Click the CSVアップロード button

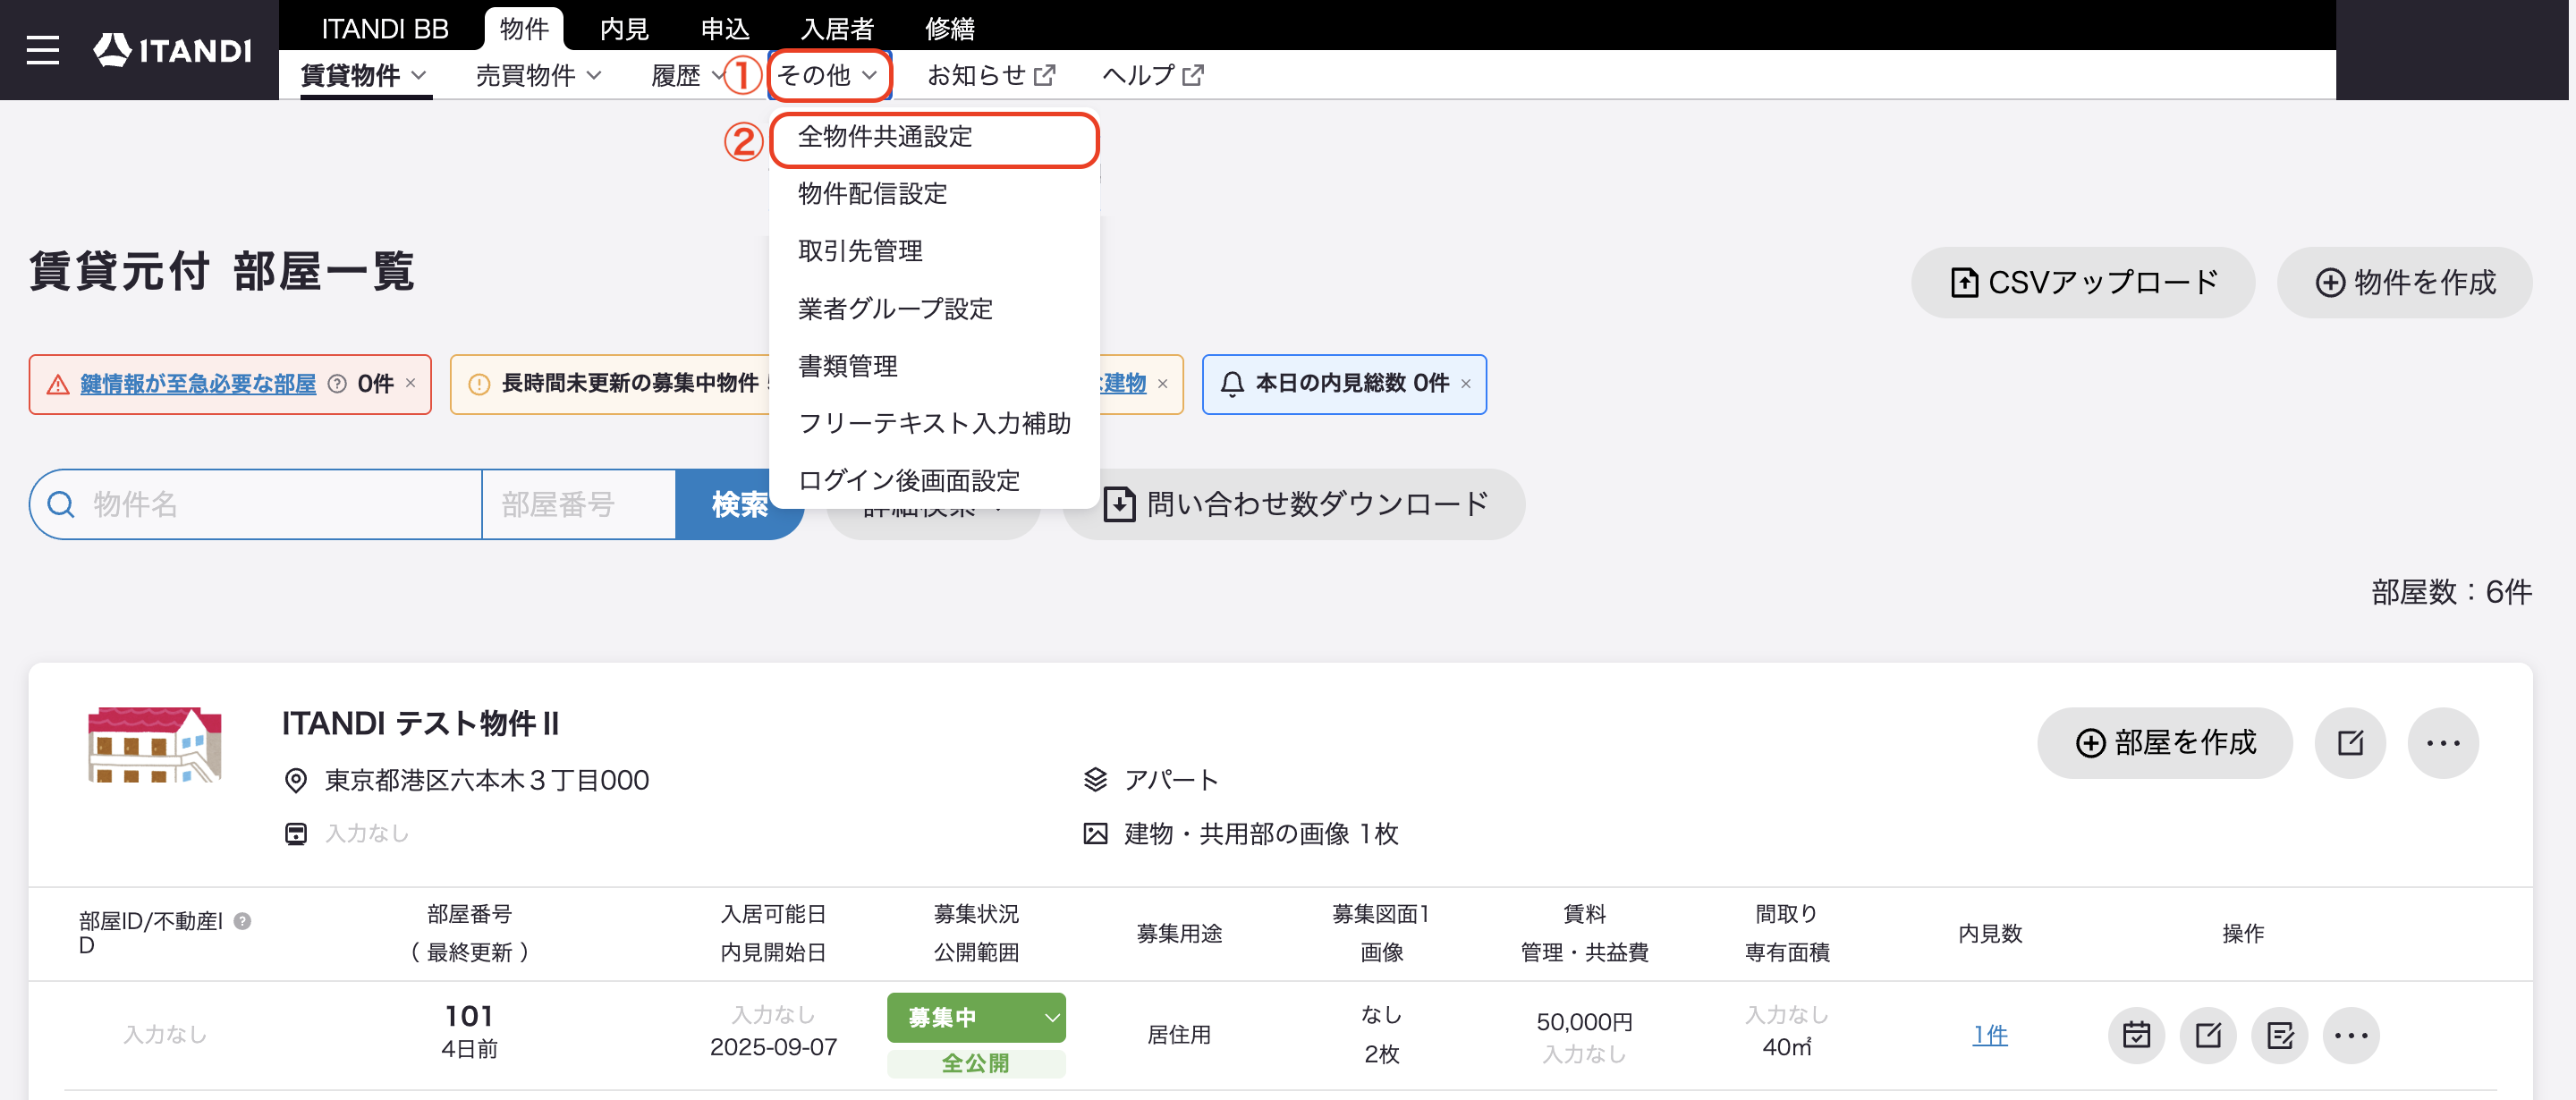click(x=2083, y=283)
